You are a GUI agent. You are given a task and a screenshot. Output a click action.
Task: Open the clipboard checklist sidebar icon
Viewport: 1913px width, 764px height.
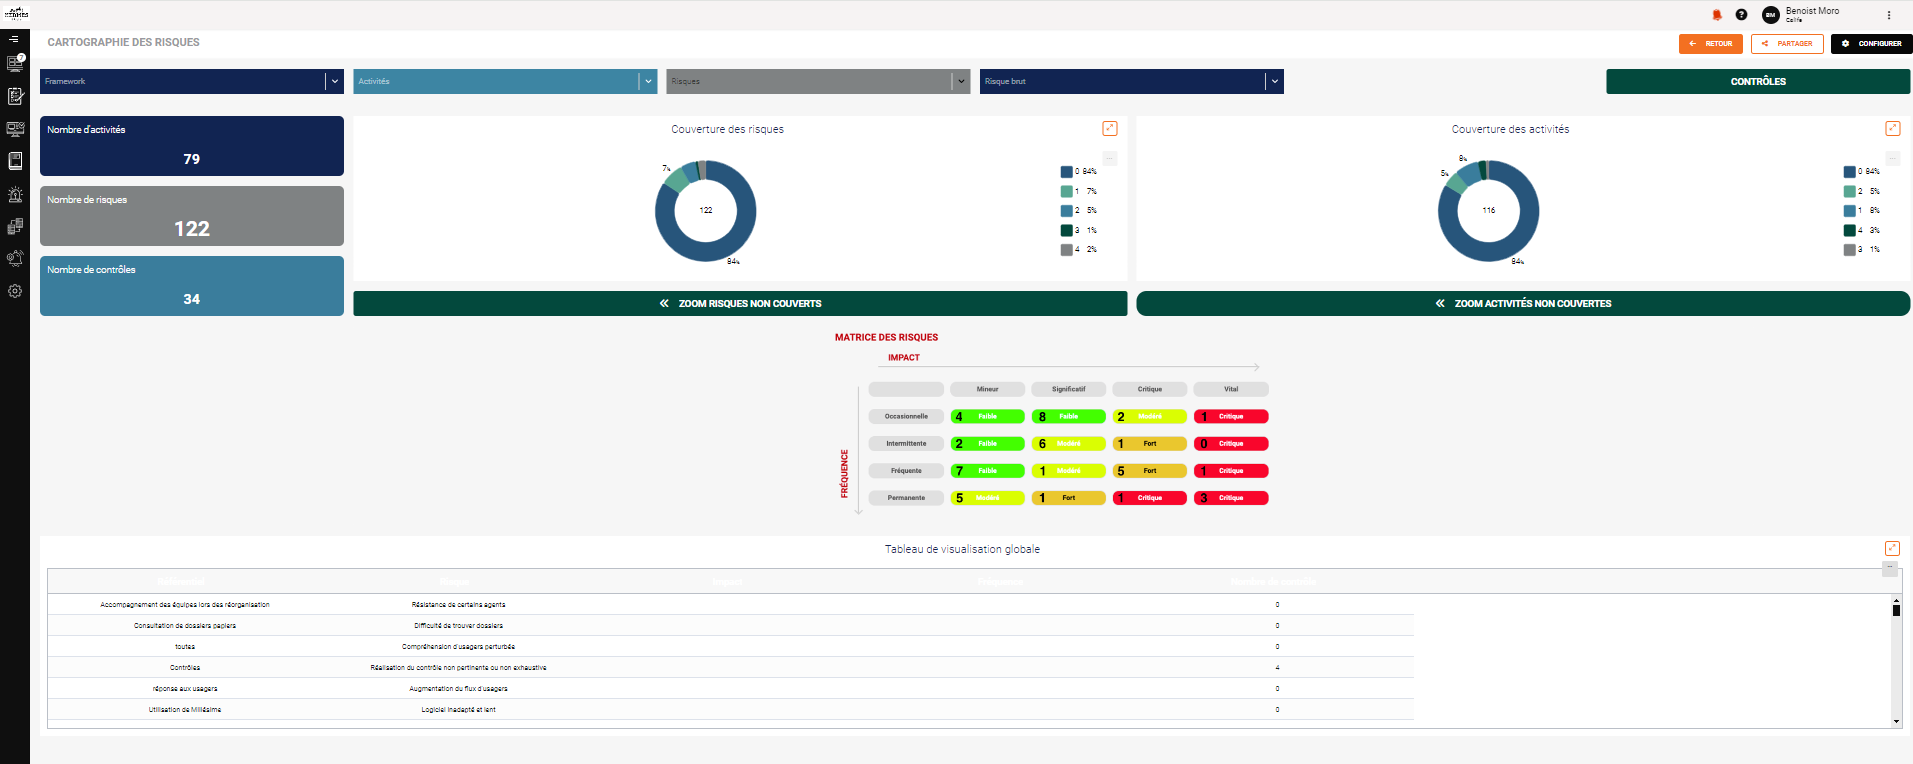pyautogui.click(x=15, y=96)
